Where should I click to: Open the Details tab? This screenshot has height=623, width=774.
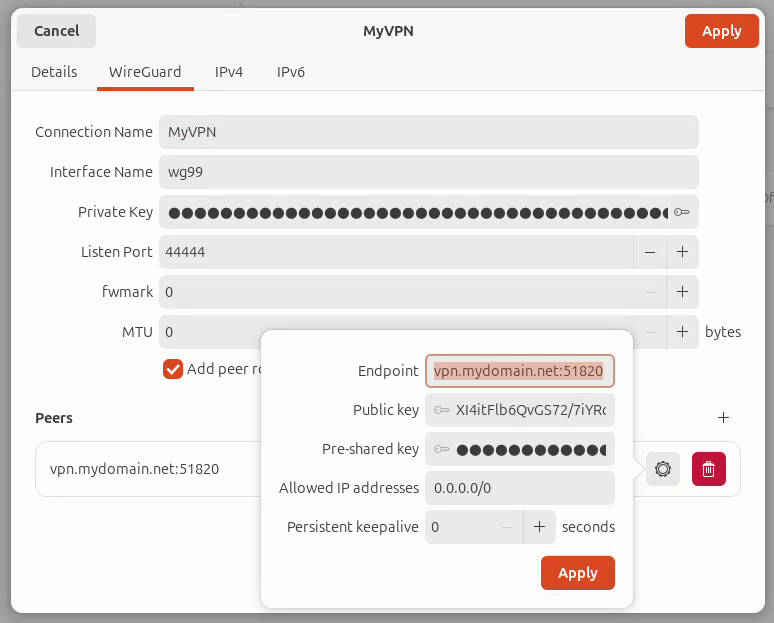pos(54,72)
